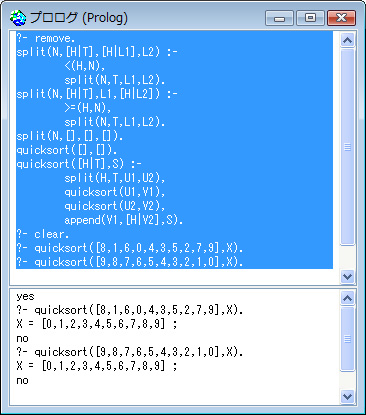Click the '?- clear.' line in editor
Viewport: 366px width, 415px height.
pos(43,234)
